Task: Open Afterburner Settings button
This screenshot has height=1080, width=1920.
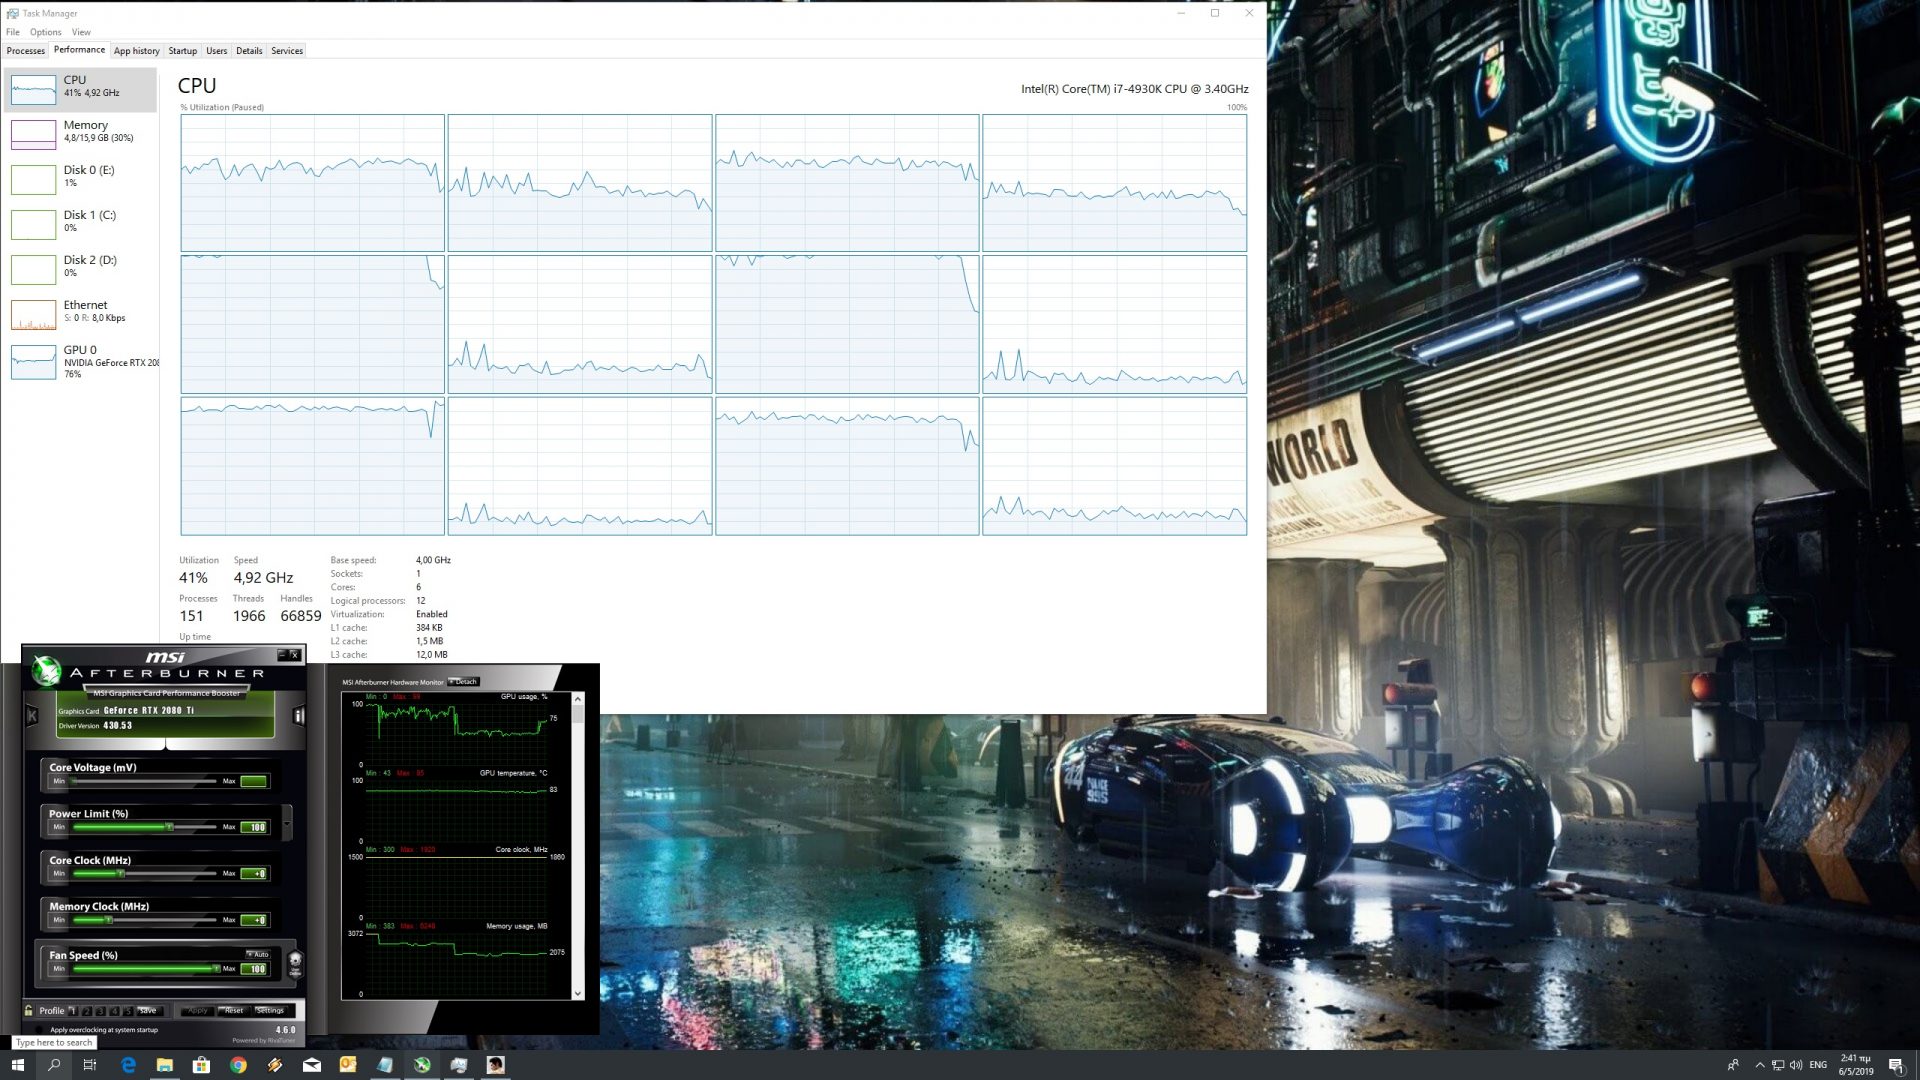Action: click(x=270, y=1011)
